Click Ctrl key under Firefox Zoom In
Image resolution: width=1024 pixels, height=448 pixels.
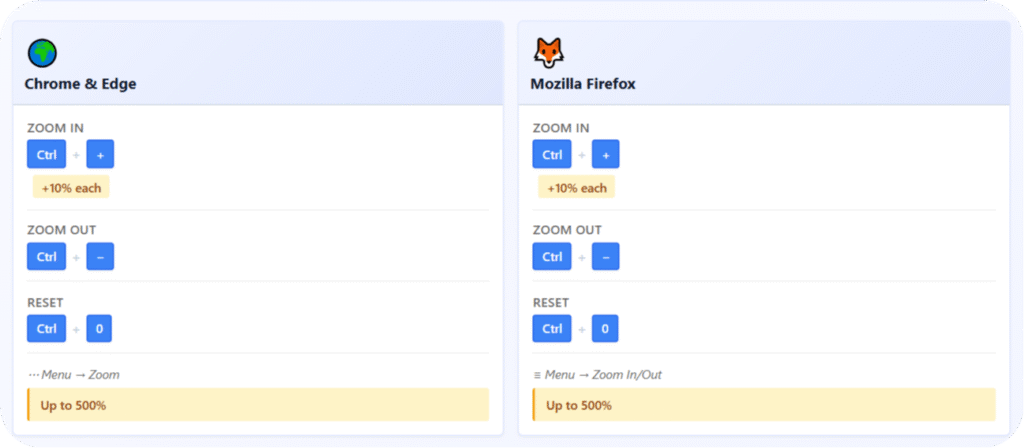click(552, 155)
